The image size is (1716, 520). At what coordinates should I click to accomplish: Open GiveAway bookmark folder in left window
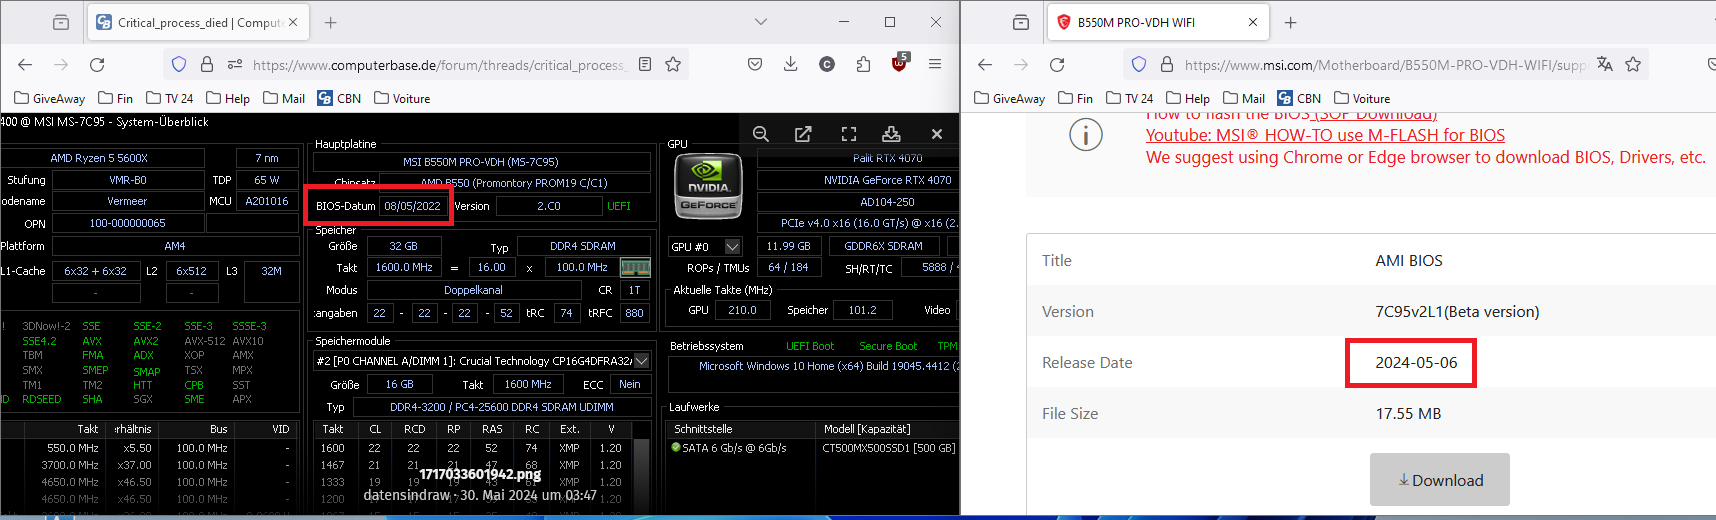pos(50,98)
